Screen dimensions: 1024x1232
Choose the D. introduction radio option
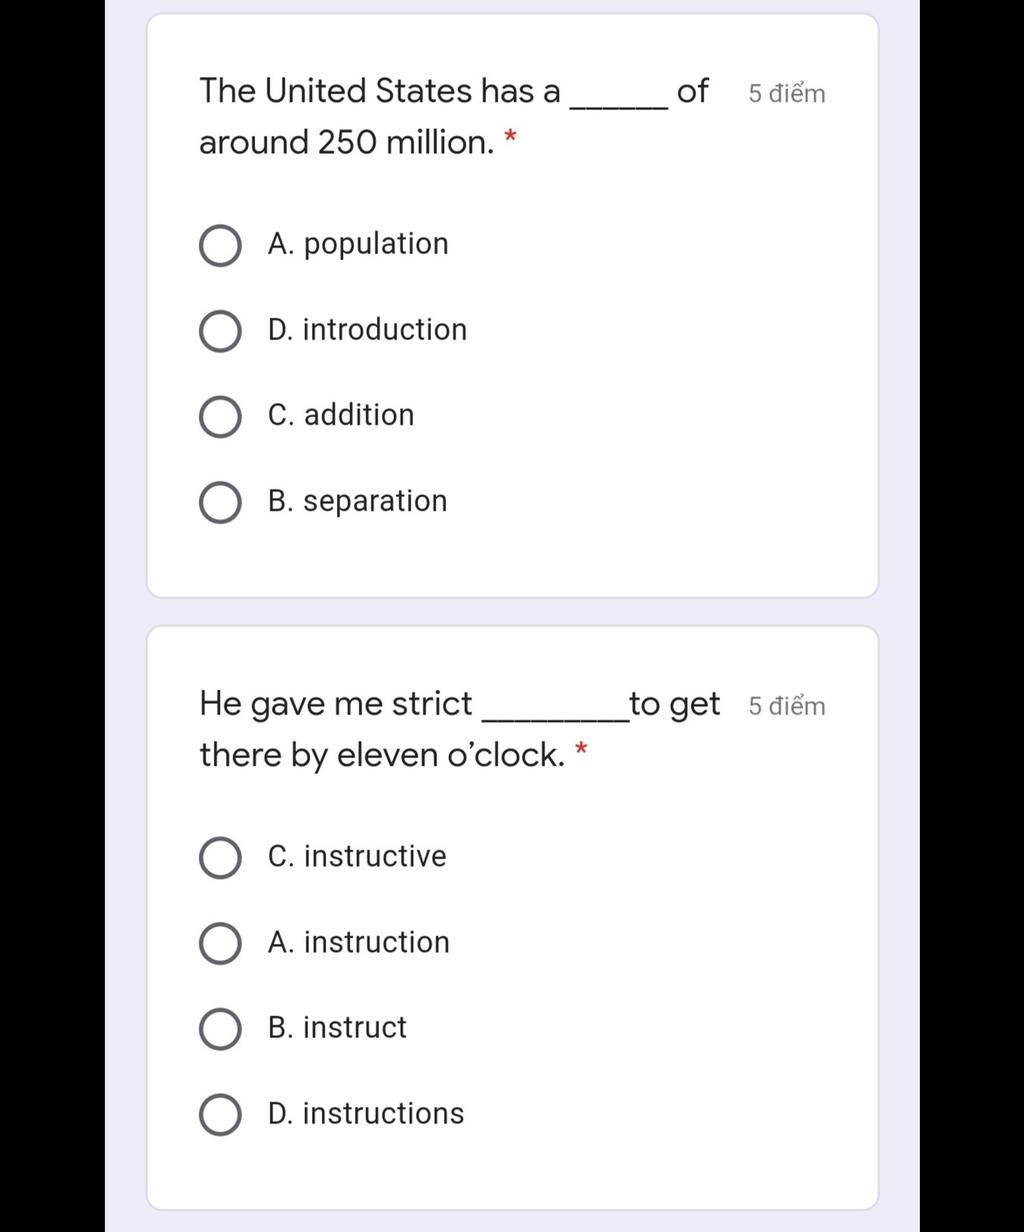[220, 332]
